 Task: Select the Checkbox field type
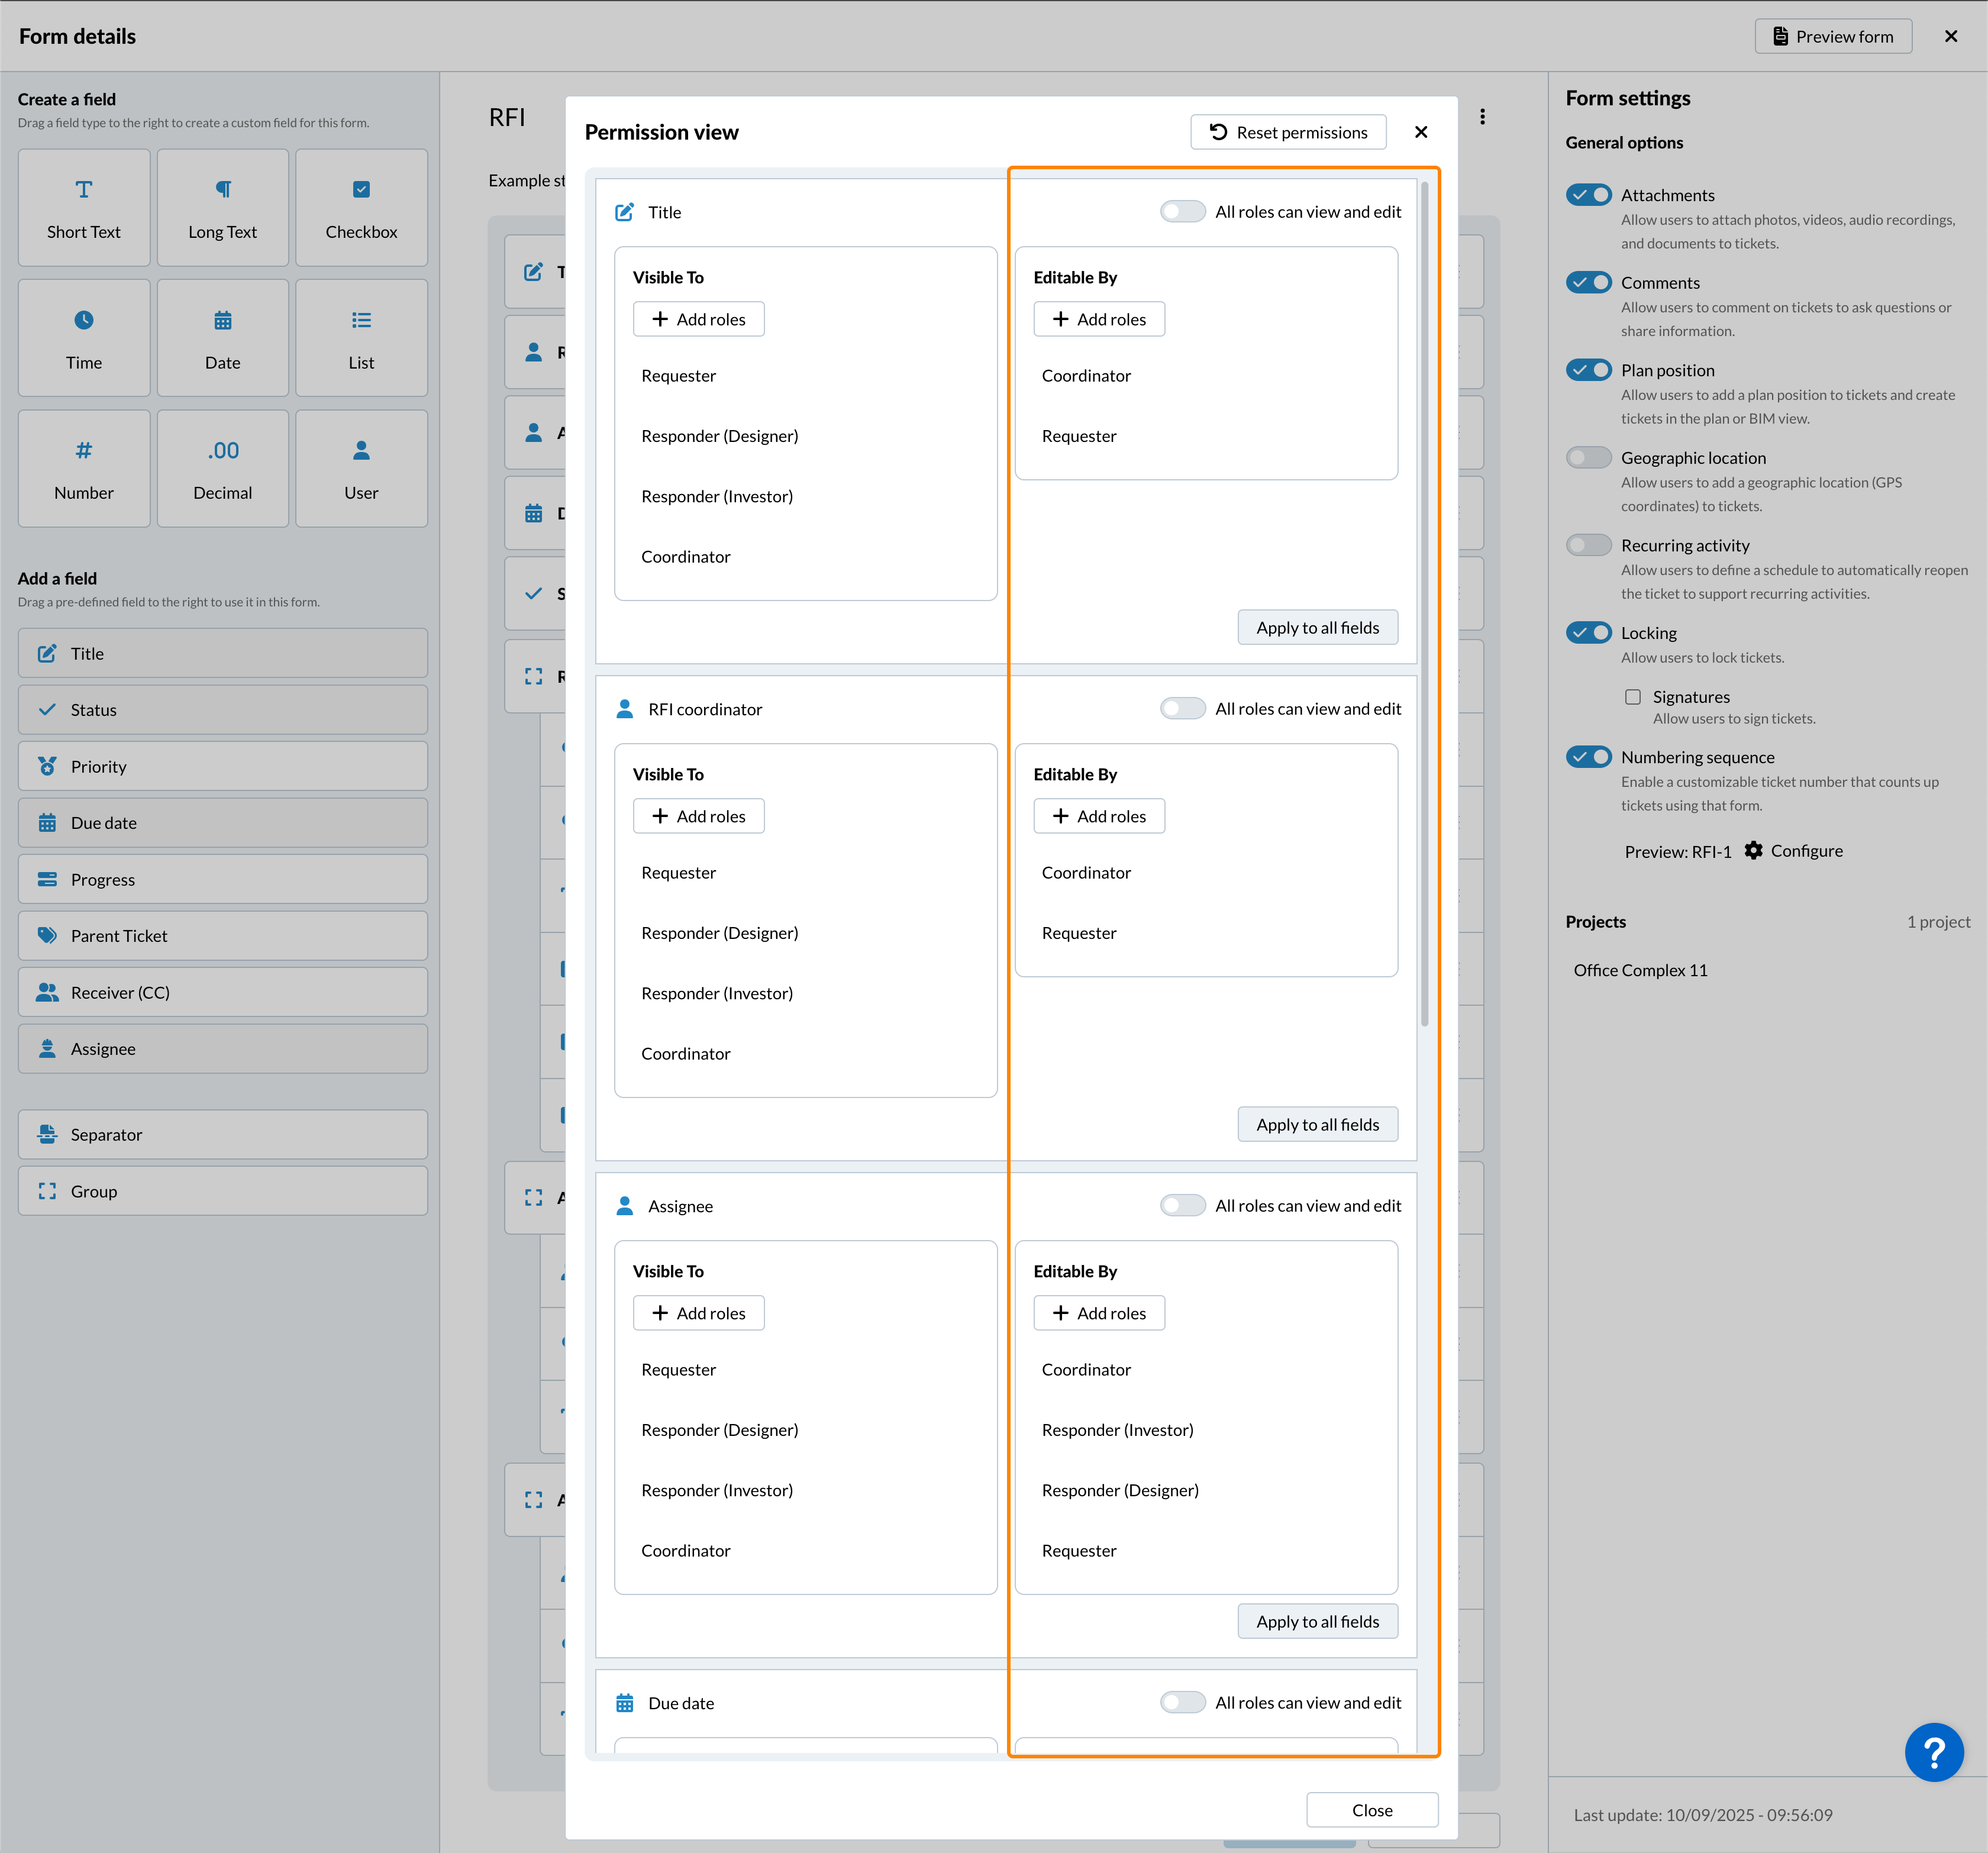361,208
